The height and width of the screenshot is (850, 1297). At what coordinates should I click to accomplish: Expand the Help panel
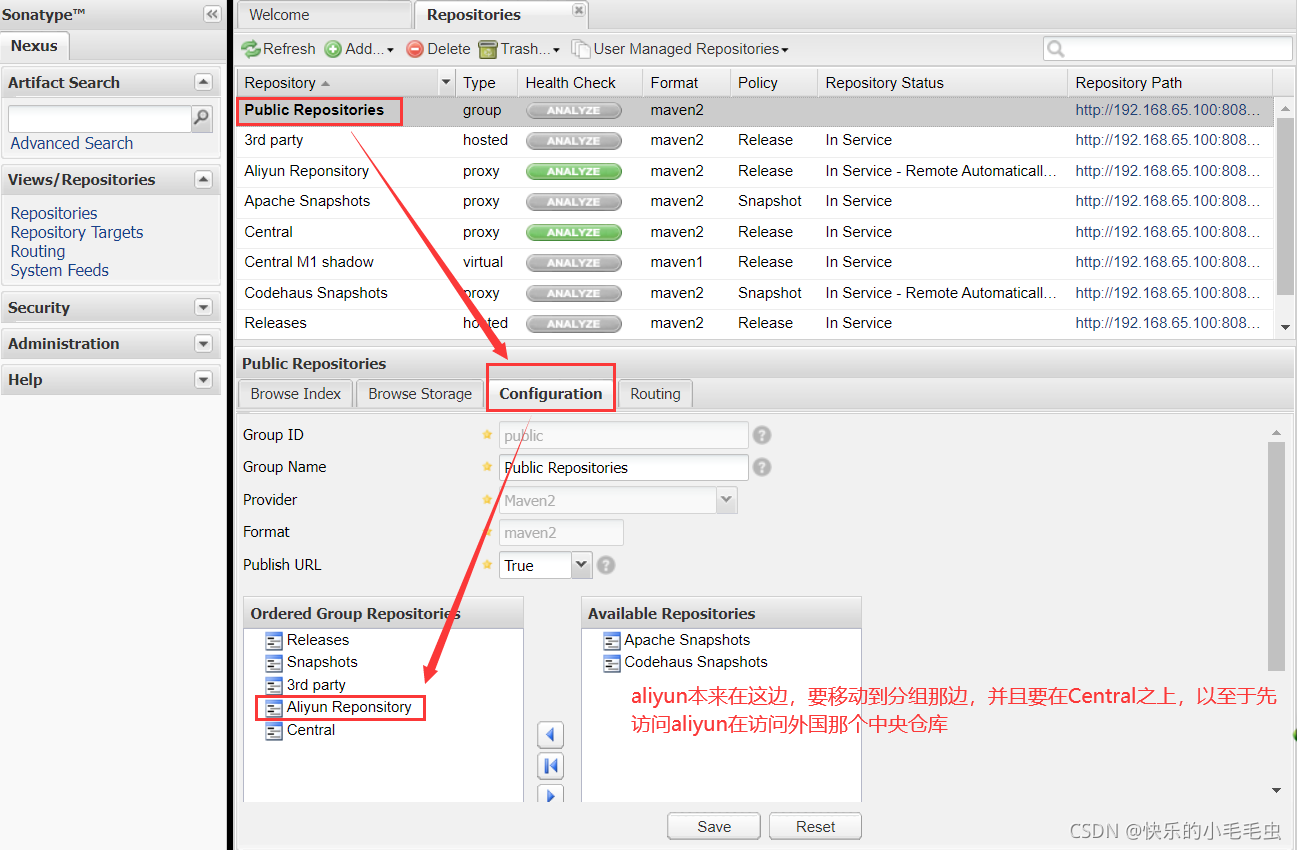(203, 380)
